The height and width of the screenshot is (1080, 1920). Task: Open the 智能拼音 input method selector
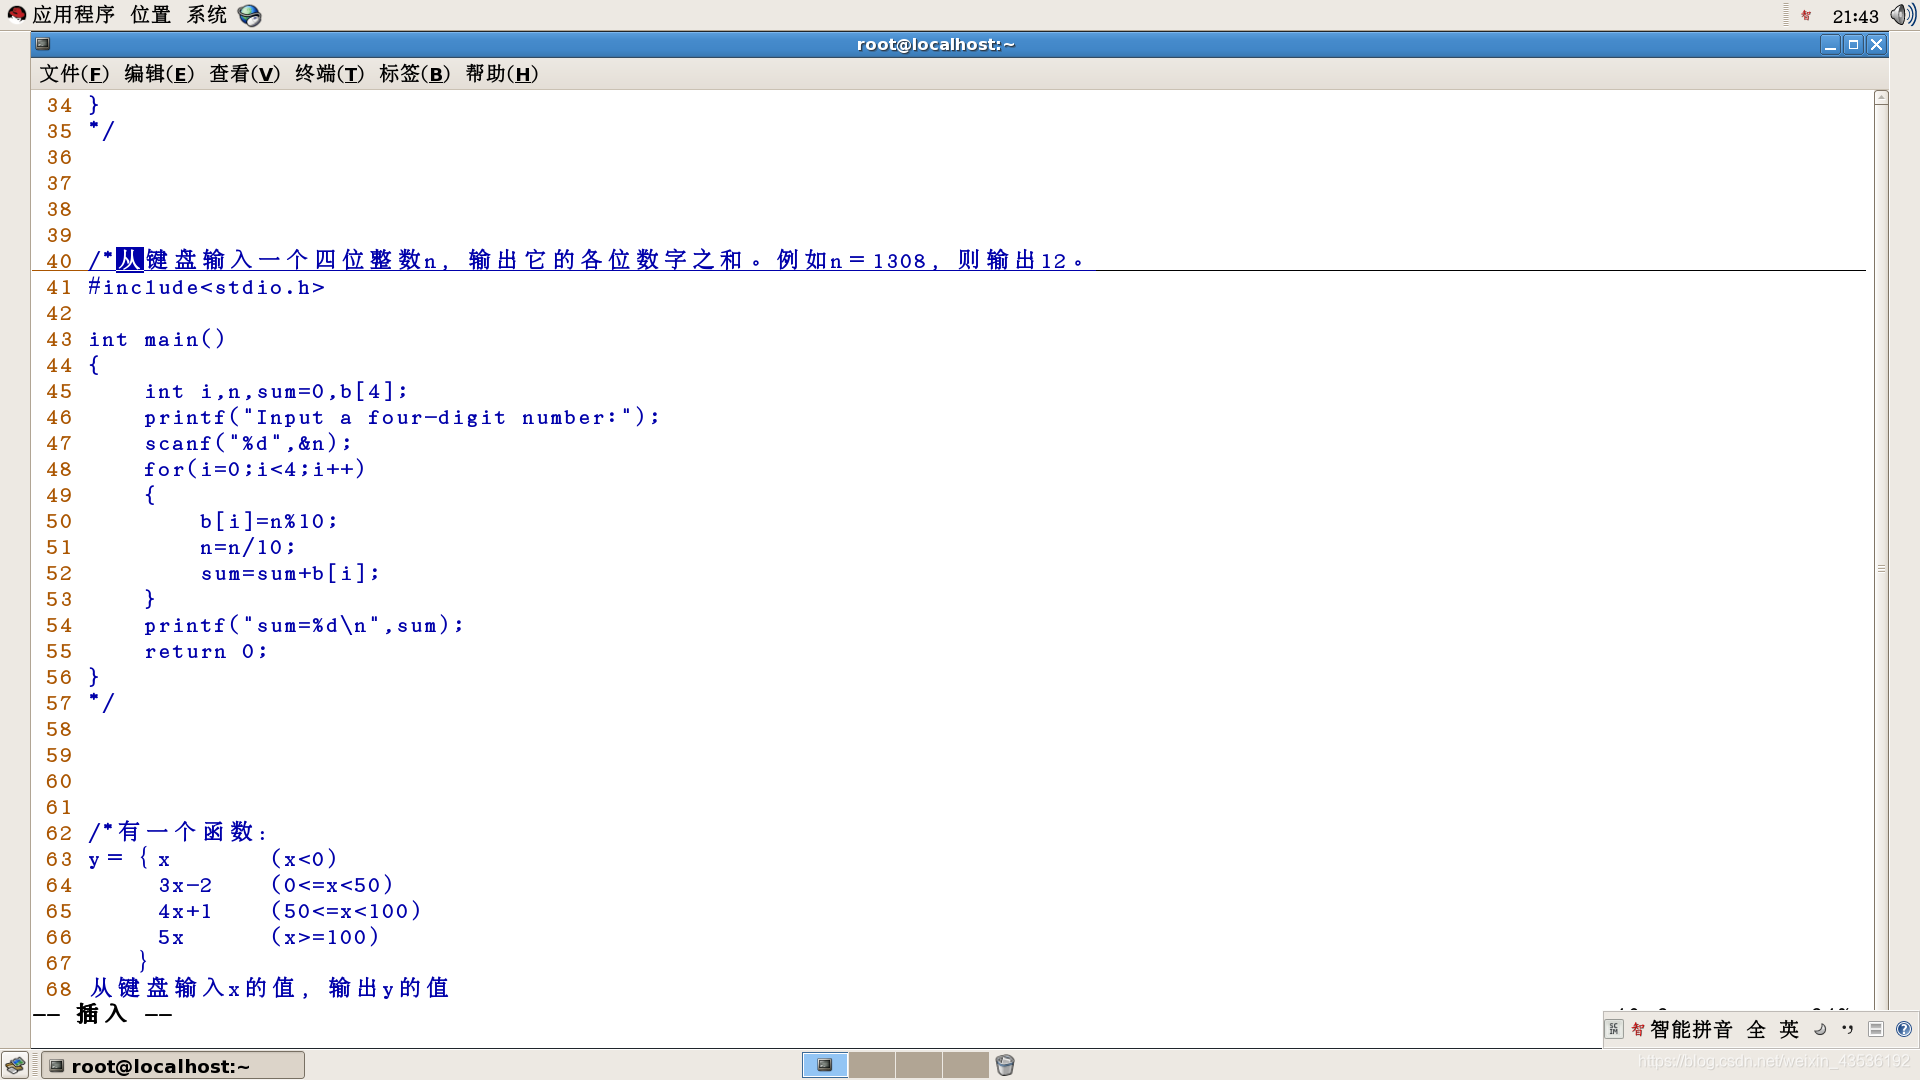[x=1690, y=1029]
